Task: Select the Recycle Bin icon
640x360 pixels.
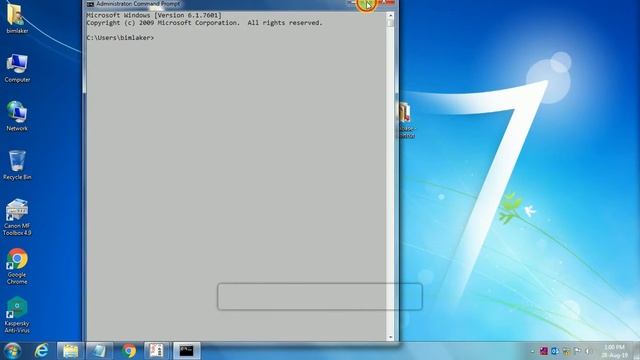Action: tap(17, 165)
